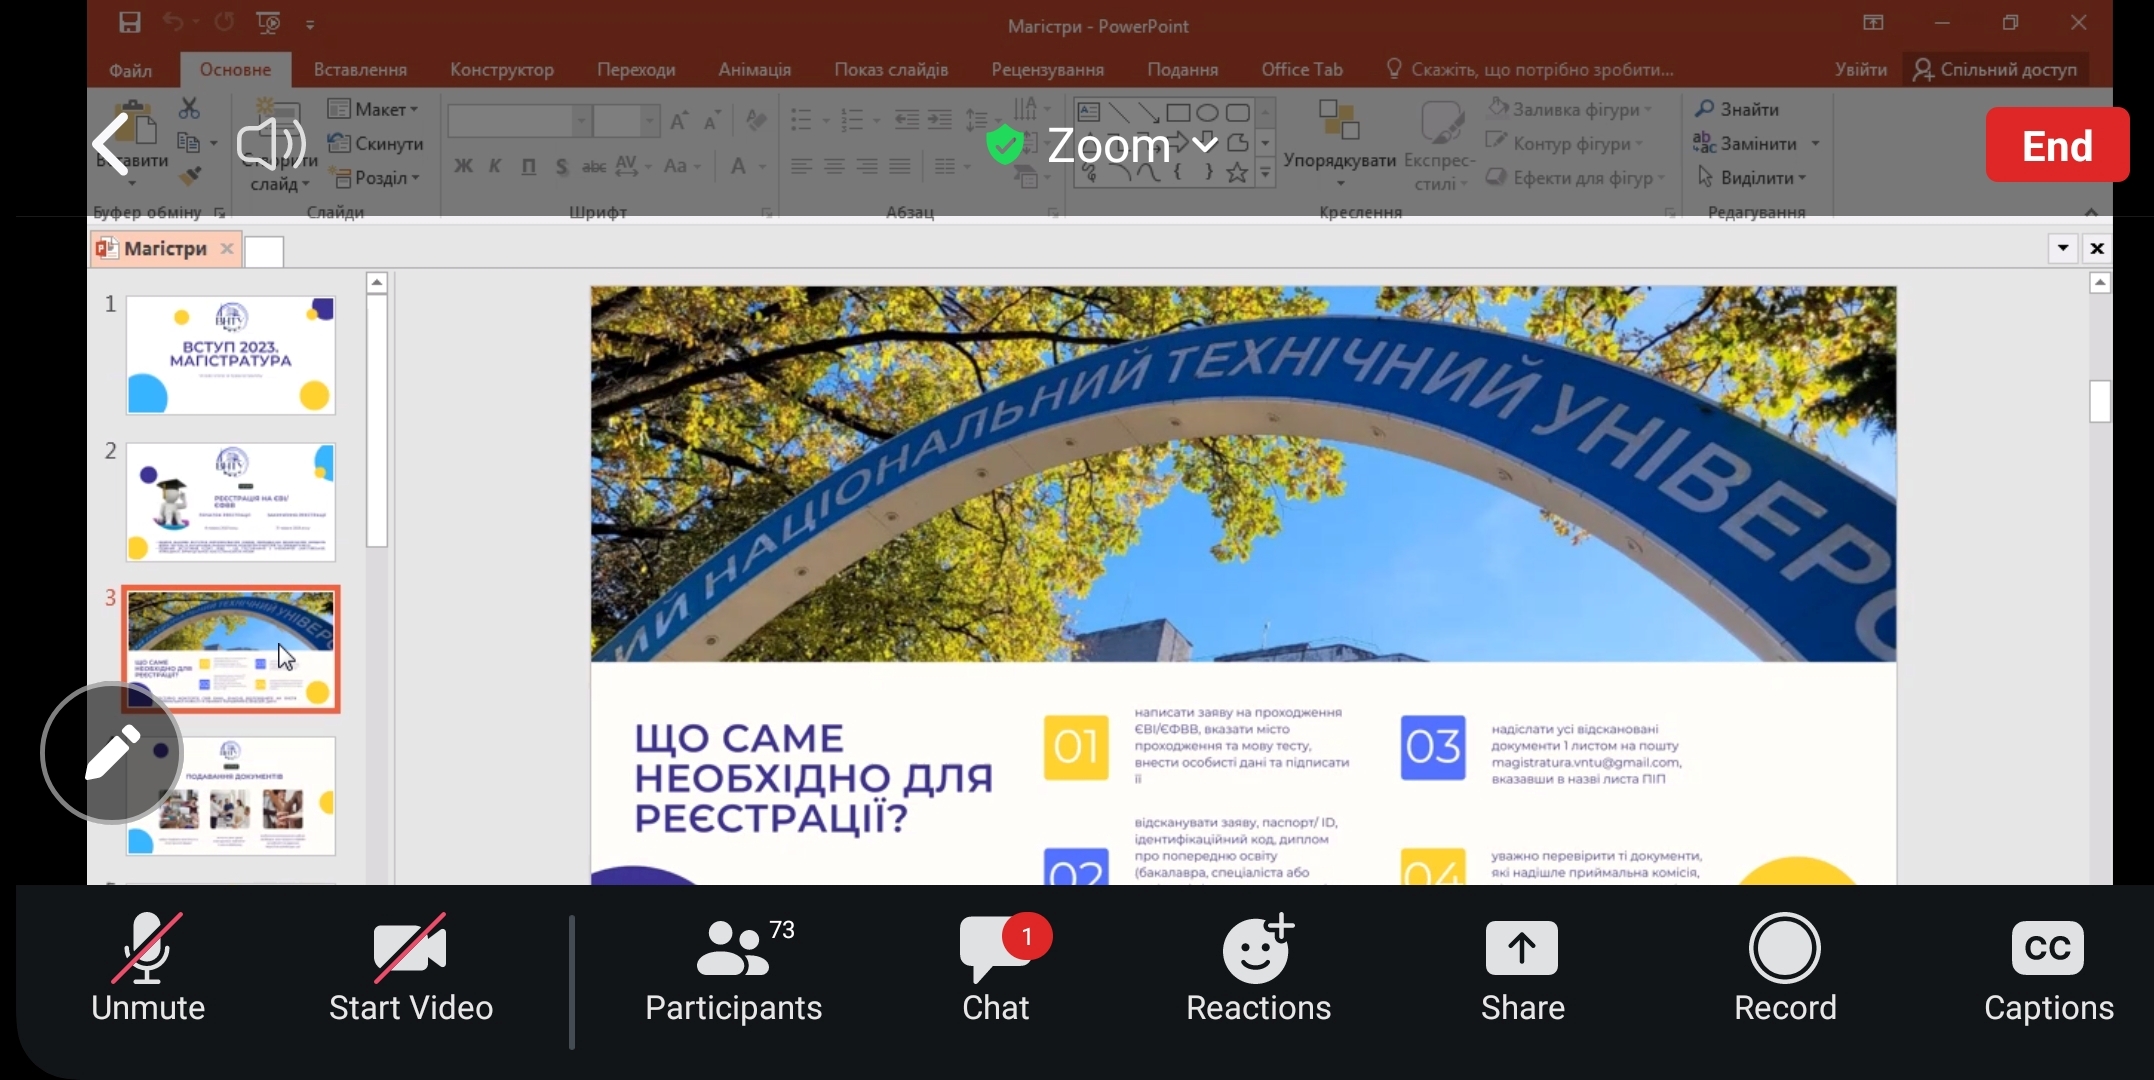Start Record of the meeting
This screenshot has width=2154, height=1080.
point(1785,970)
